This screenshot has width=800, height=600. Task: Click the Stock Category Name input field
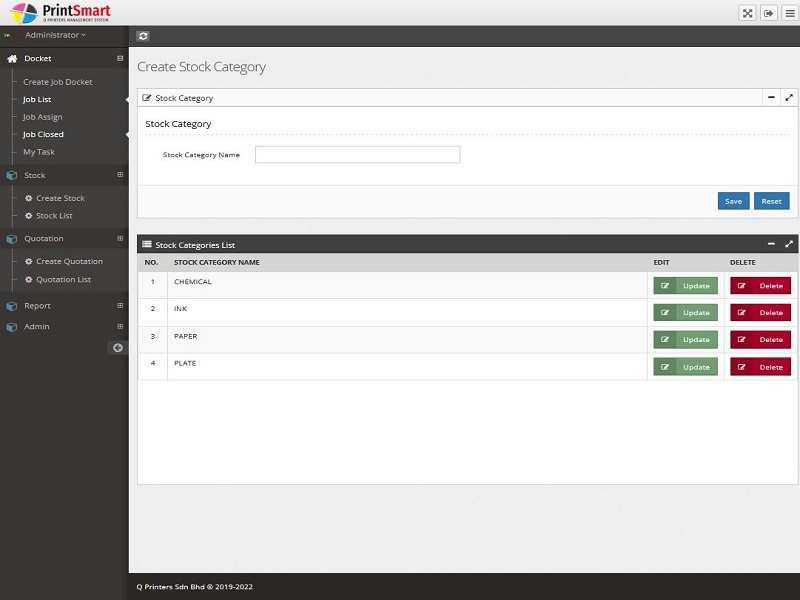point(357,155)
